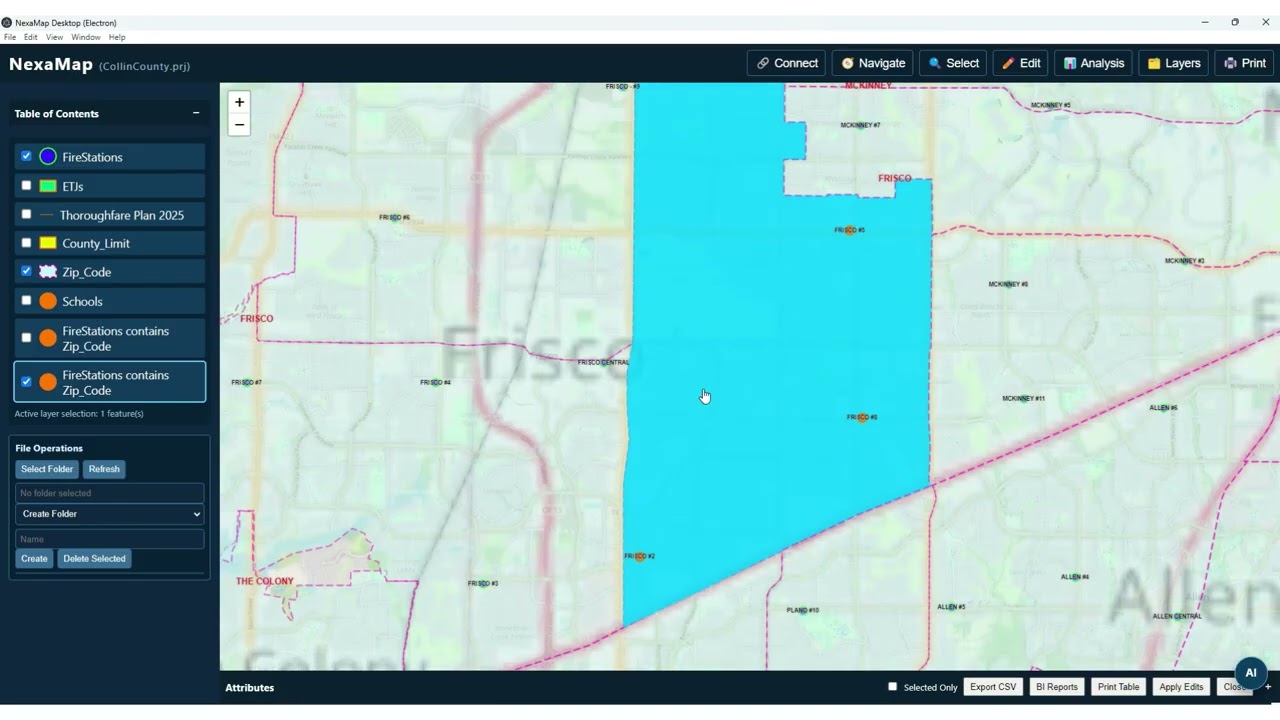Zoom out the map with minus button
1280x720 pixels.
coord(239,125)
